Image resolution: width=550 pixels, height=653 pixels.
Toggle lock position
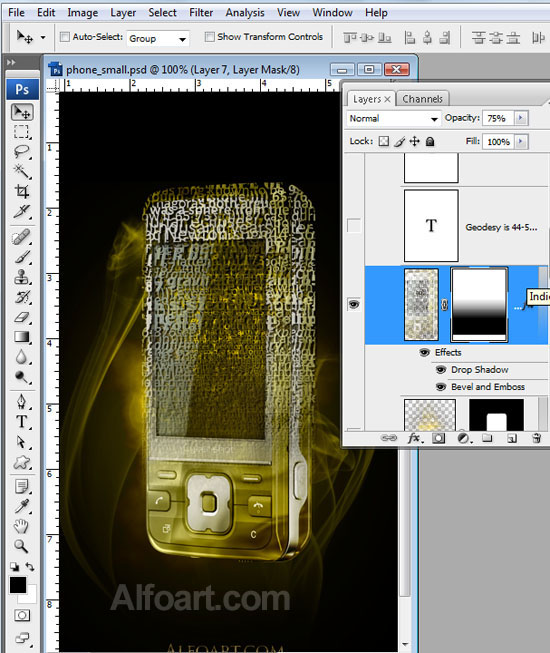click(x=415, y=141)
